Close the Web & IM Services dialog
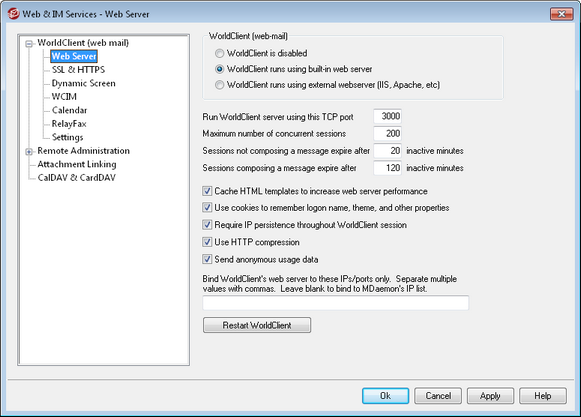Screen dimensions: 581x417 point(561,14)
